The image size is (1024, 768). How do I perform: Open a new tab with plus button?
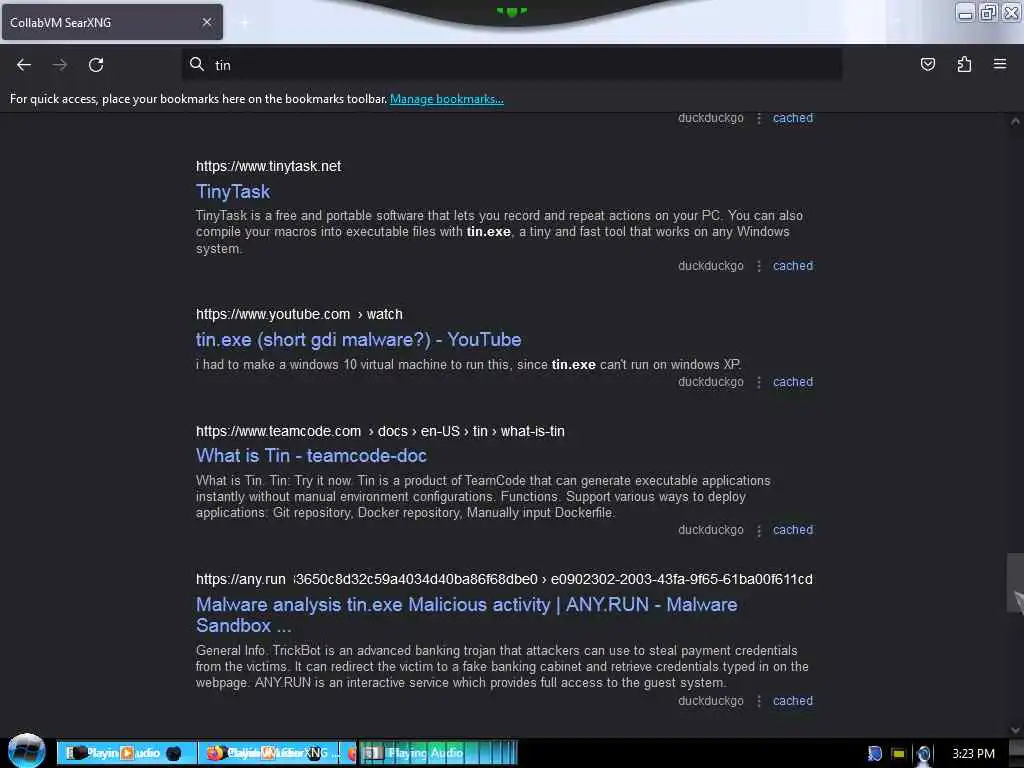[x=244, y=22]
